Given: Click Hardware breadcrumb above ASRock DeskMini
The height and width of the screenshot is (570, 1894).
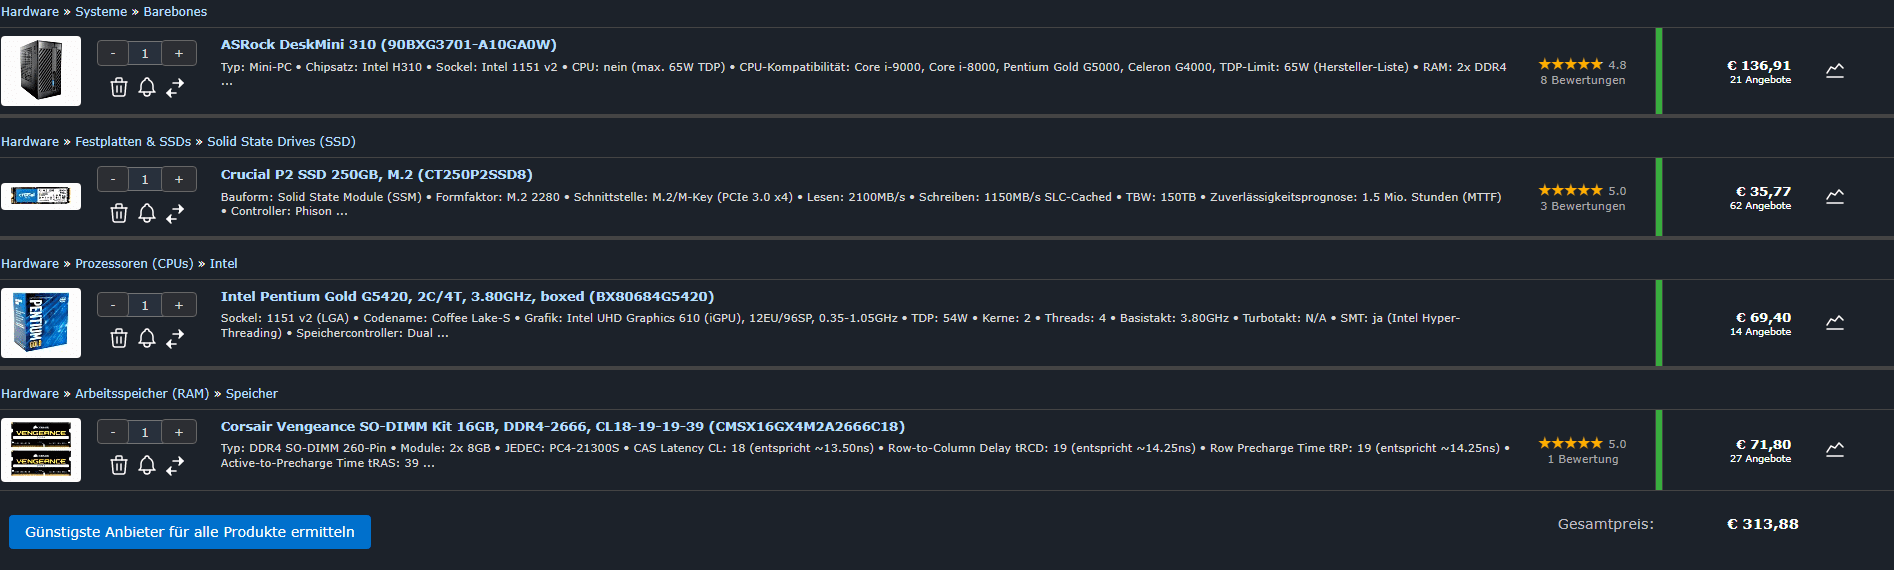Looking at the screenshot, I should coord(30,12).
